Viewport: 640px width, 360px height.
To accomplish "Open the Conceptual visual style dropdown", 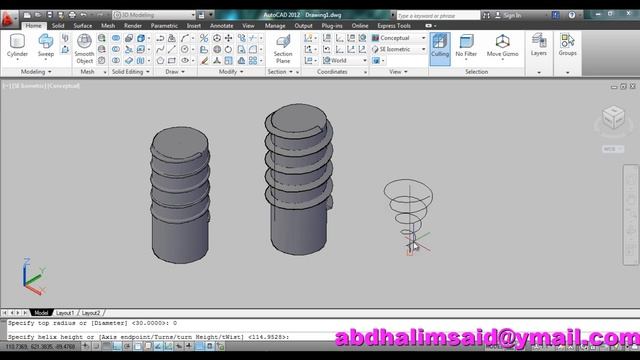I will tap(399, 38).
